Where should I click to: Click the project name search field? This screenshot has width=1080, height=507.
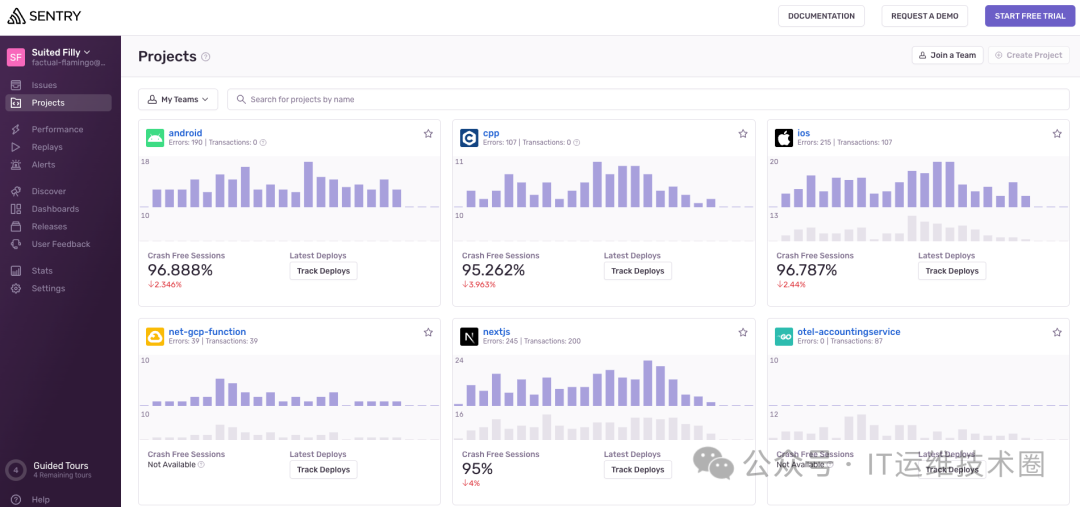[648, 99]
